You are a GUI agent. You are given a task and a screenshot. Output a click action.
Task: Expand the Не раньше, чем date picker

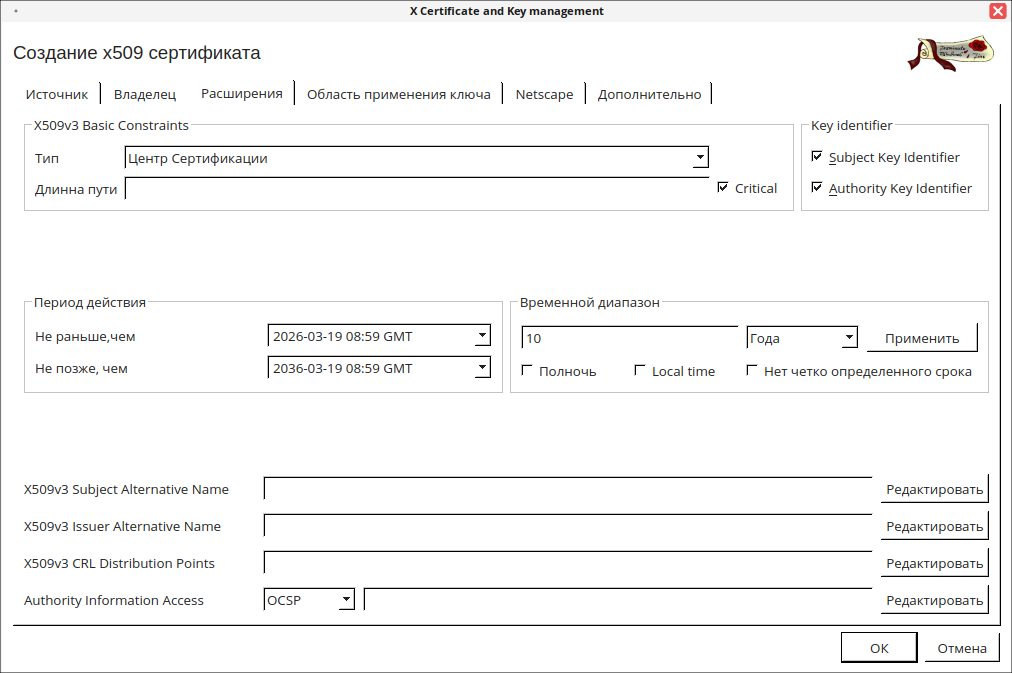tap(482, 337)
